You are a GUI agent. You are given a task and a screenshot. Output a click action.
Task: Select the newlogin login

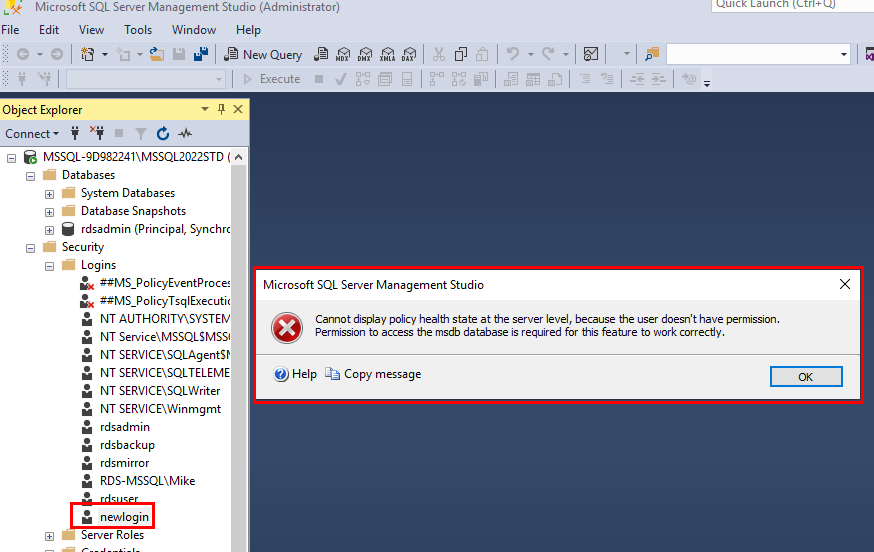coord(124,517)
